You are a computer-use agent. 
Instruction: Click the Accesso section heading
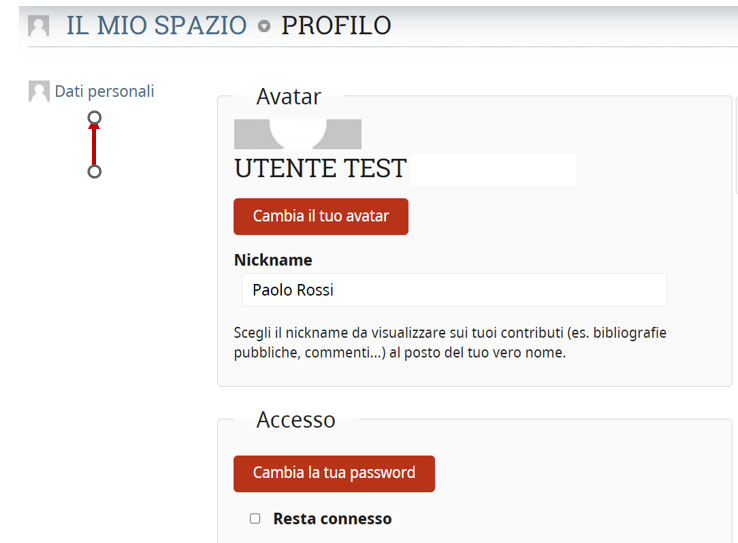[x=295, y=420]
